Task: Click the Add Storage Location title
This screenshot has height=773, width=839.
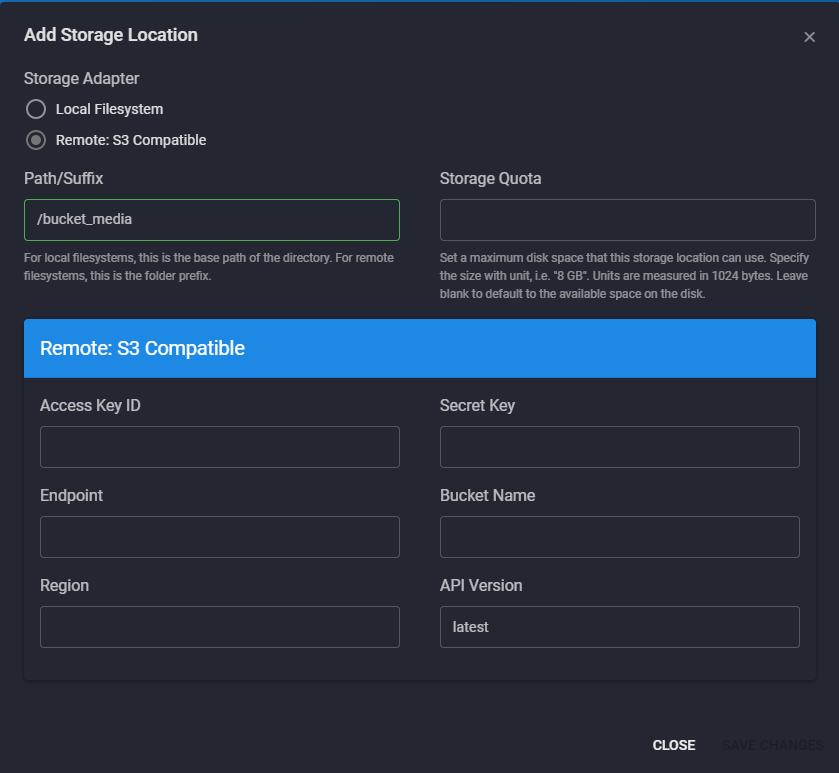Action: point(111,35)
